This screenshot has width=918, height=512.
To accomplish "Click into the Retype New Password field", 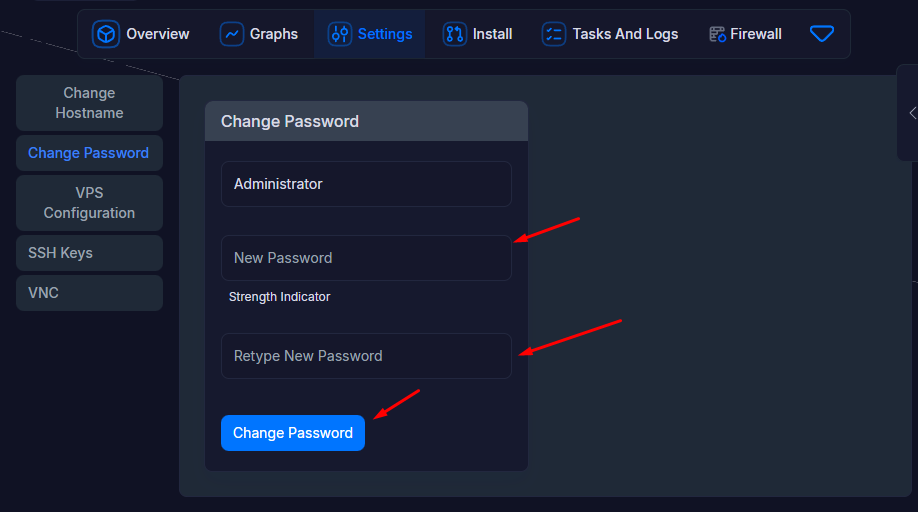I will pos(366,356).
